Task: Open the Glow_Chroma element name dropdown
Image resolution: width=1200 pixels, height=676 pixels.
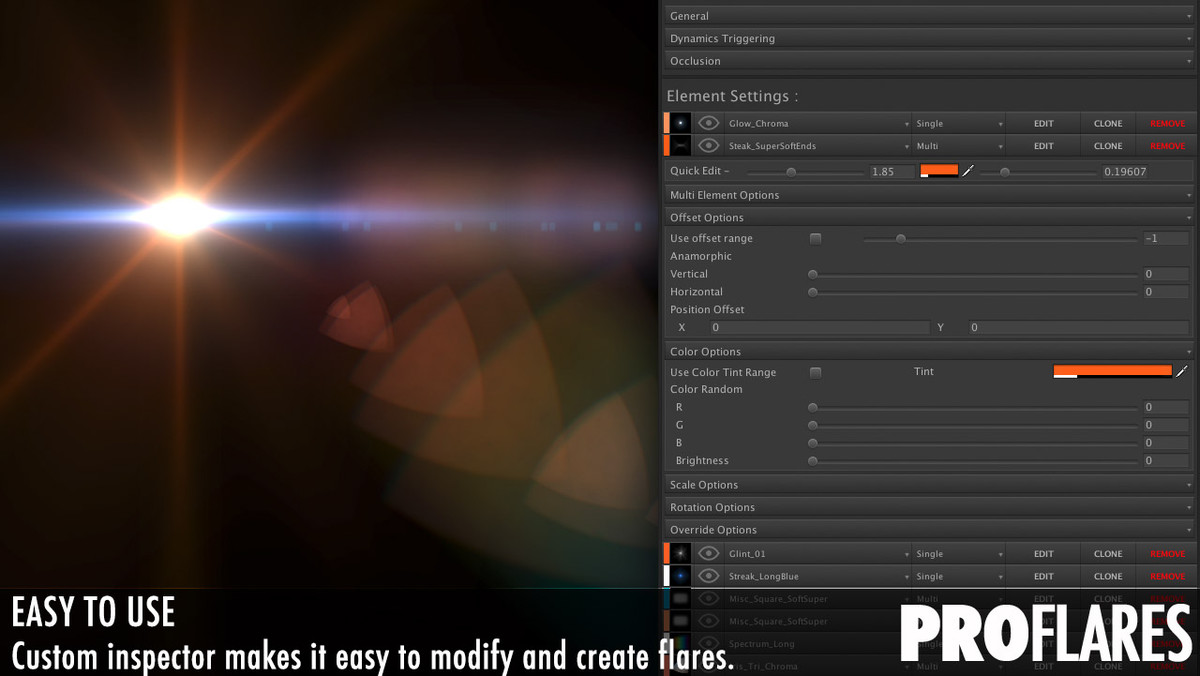Action: point(817,123)
